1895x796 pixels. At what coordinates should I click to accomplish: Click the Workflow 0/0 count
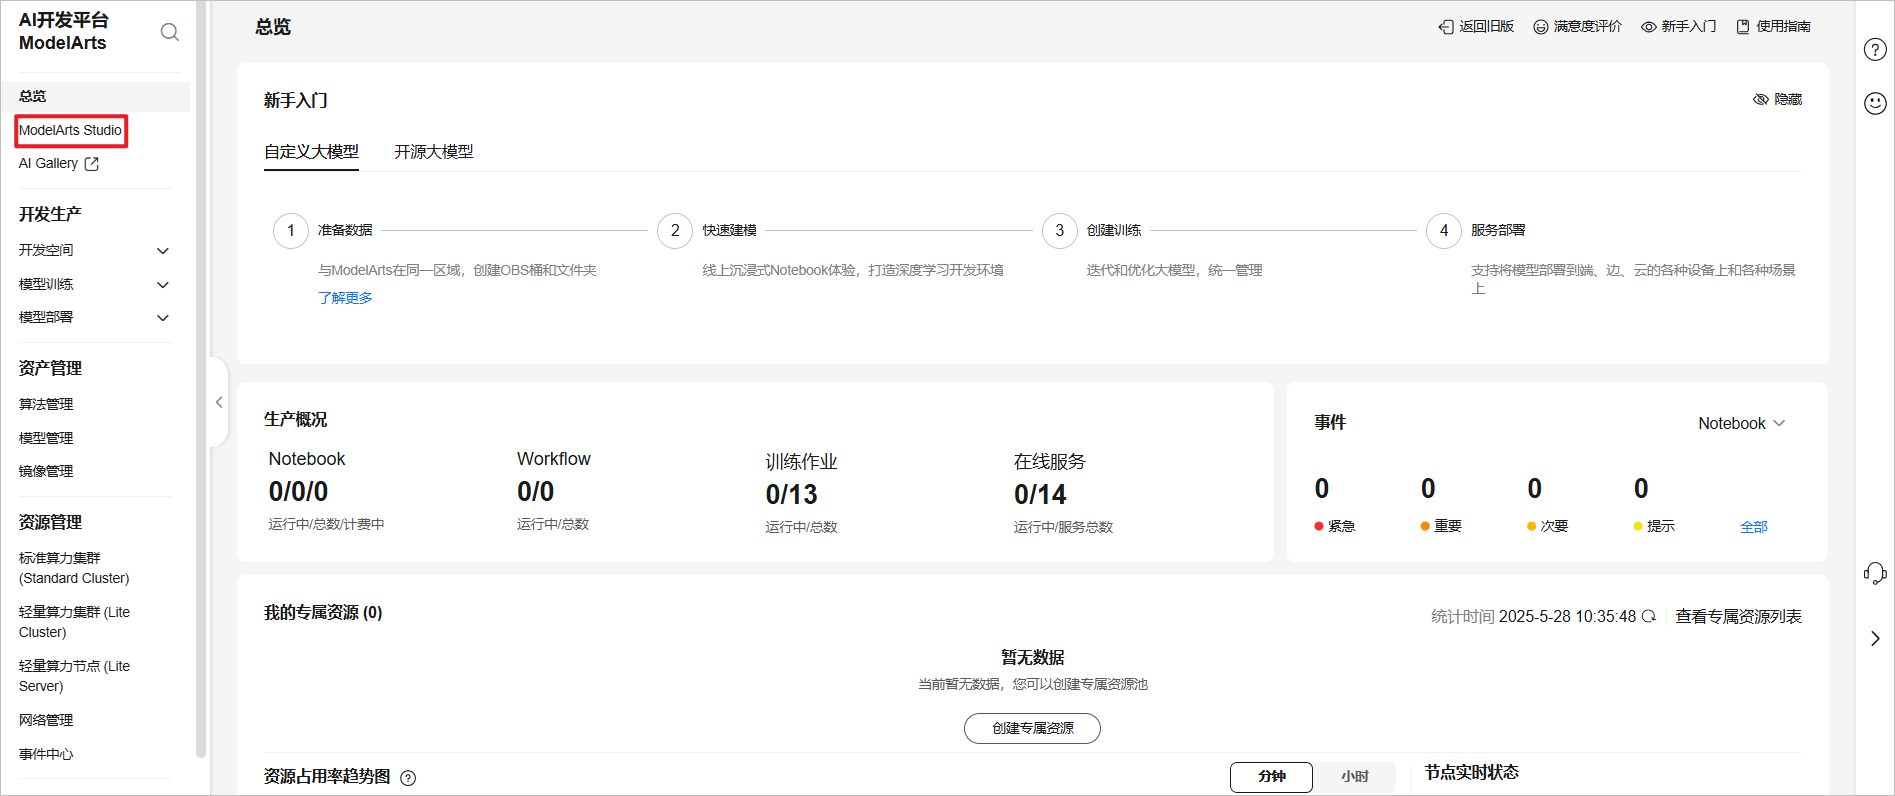point(535,492)
